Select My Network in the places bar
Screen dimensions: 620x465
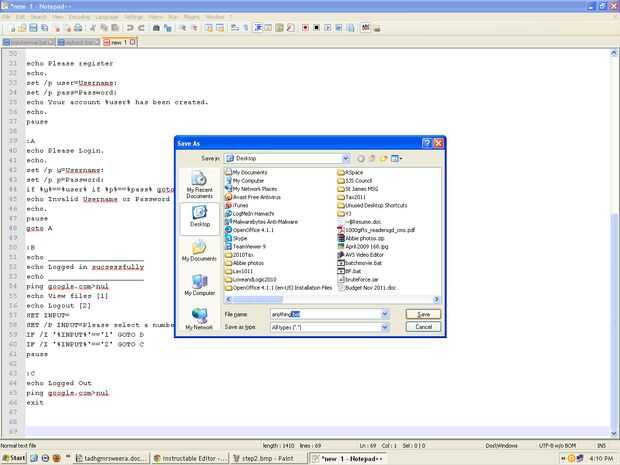point(199,319)
